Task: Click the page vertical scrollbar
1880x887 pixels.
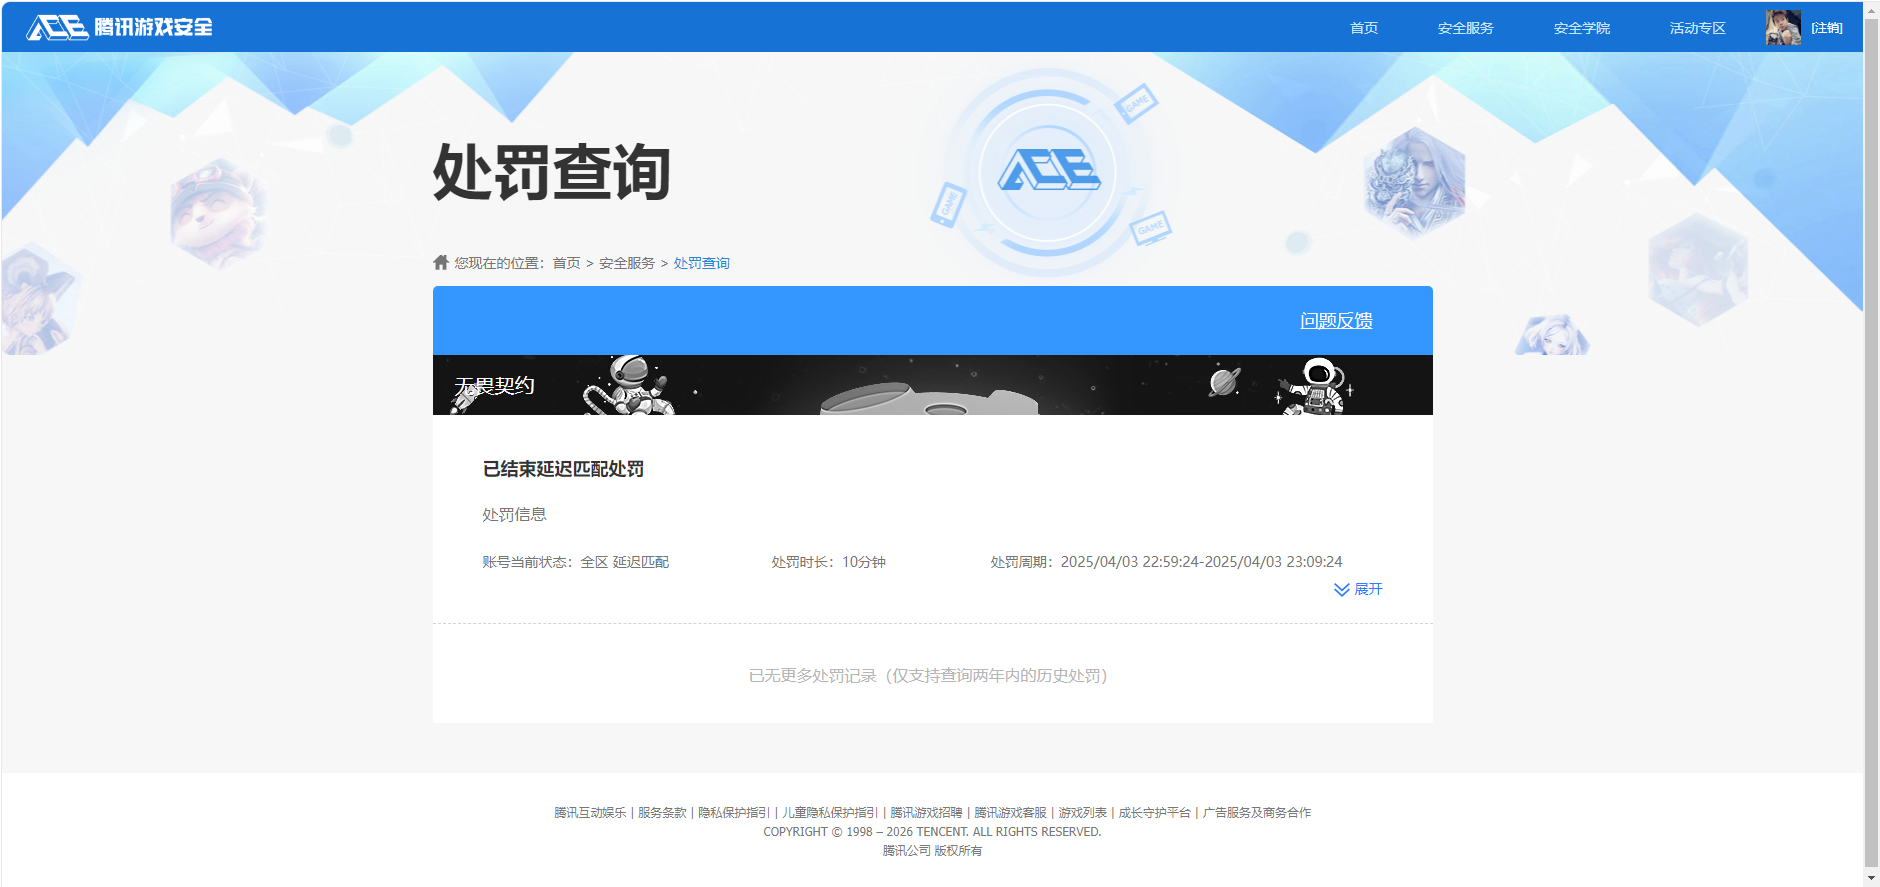Action: pos(1871,440)
